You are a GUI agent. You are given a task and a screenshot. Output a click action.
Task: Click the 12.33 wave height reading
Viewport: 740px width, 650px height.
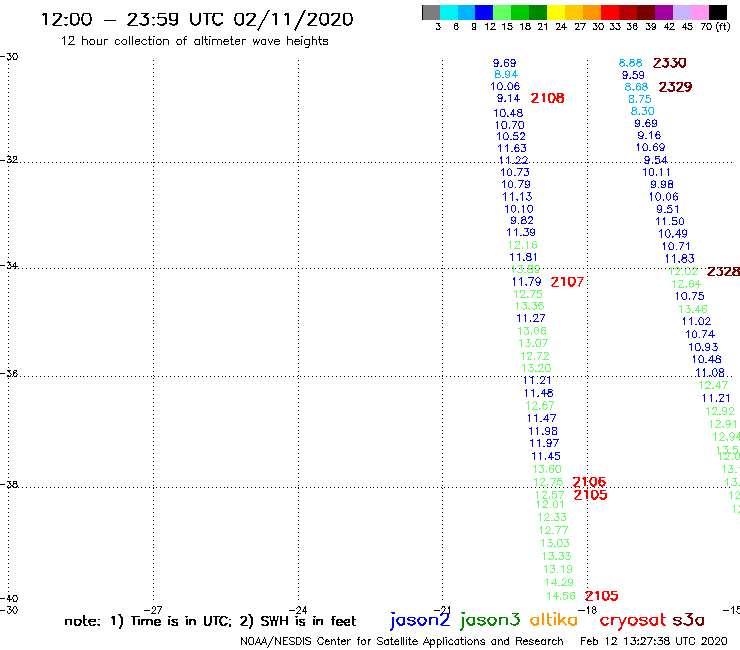[x=552, y=517]
